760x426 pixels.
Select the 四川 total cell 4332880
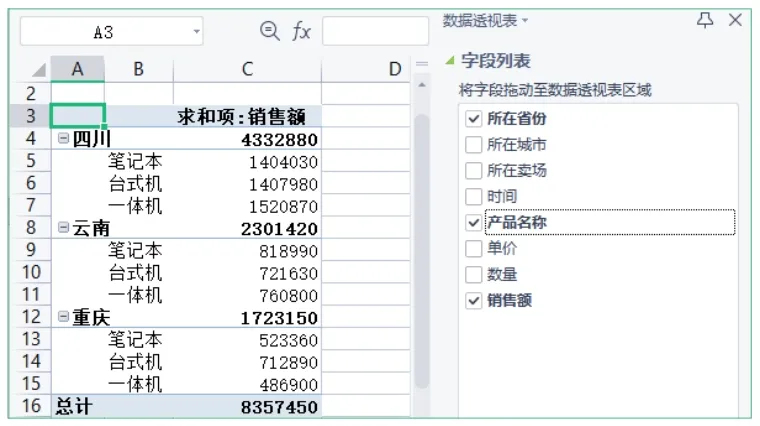click(x=247, y=139)
